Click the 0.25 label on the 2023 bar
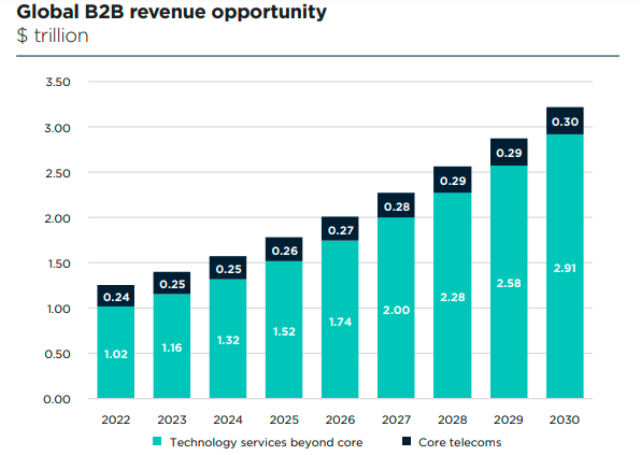Image resolution: width=640 pixels, height=455 pixels. (172, 284)
